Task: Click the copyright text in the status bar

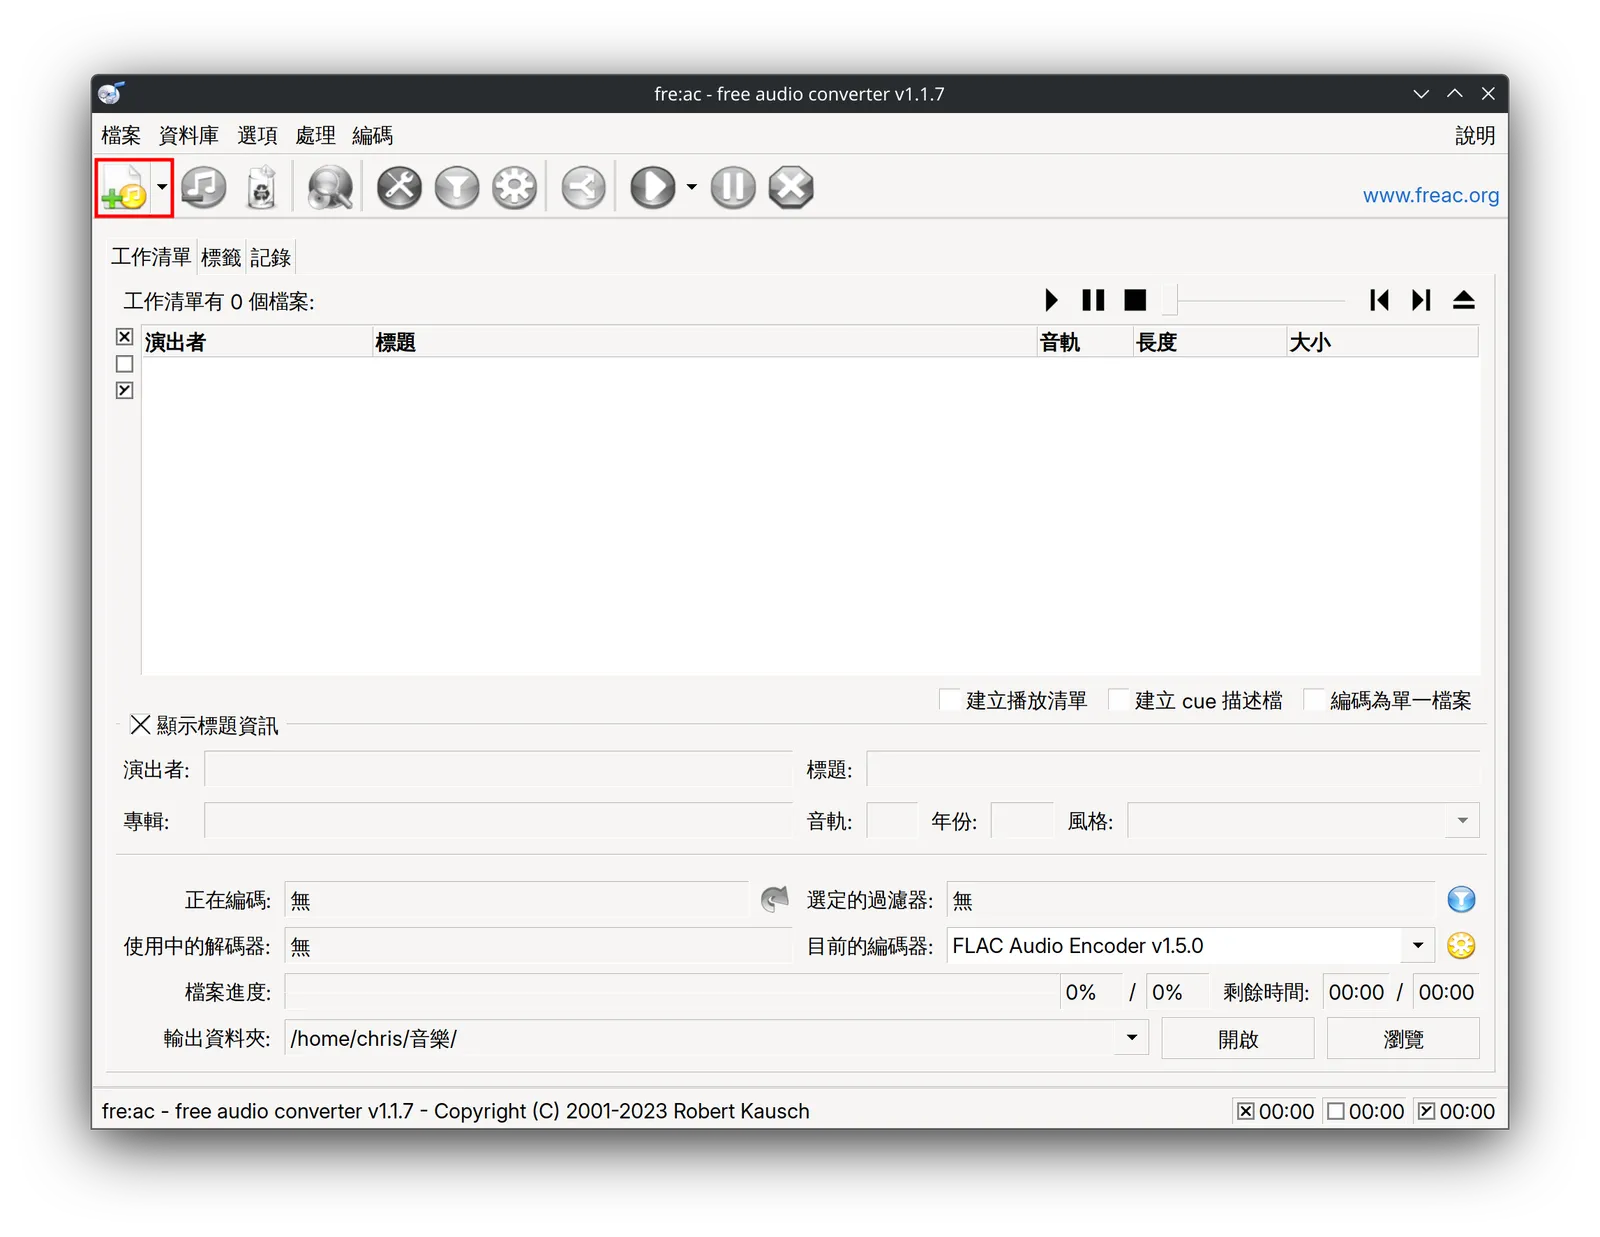Action: [456, 1111]
